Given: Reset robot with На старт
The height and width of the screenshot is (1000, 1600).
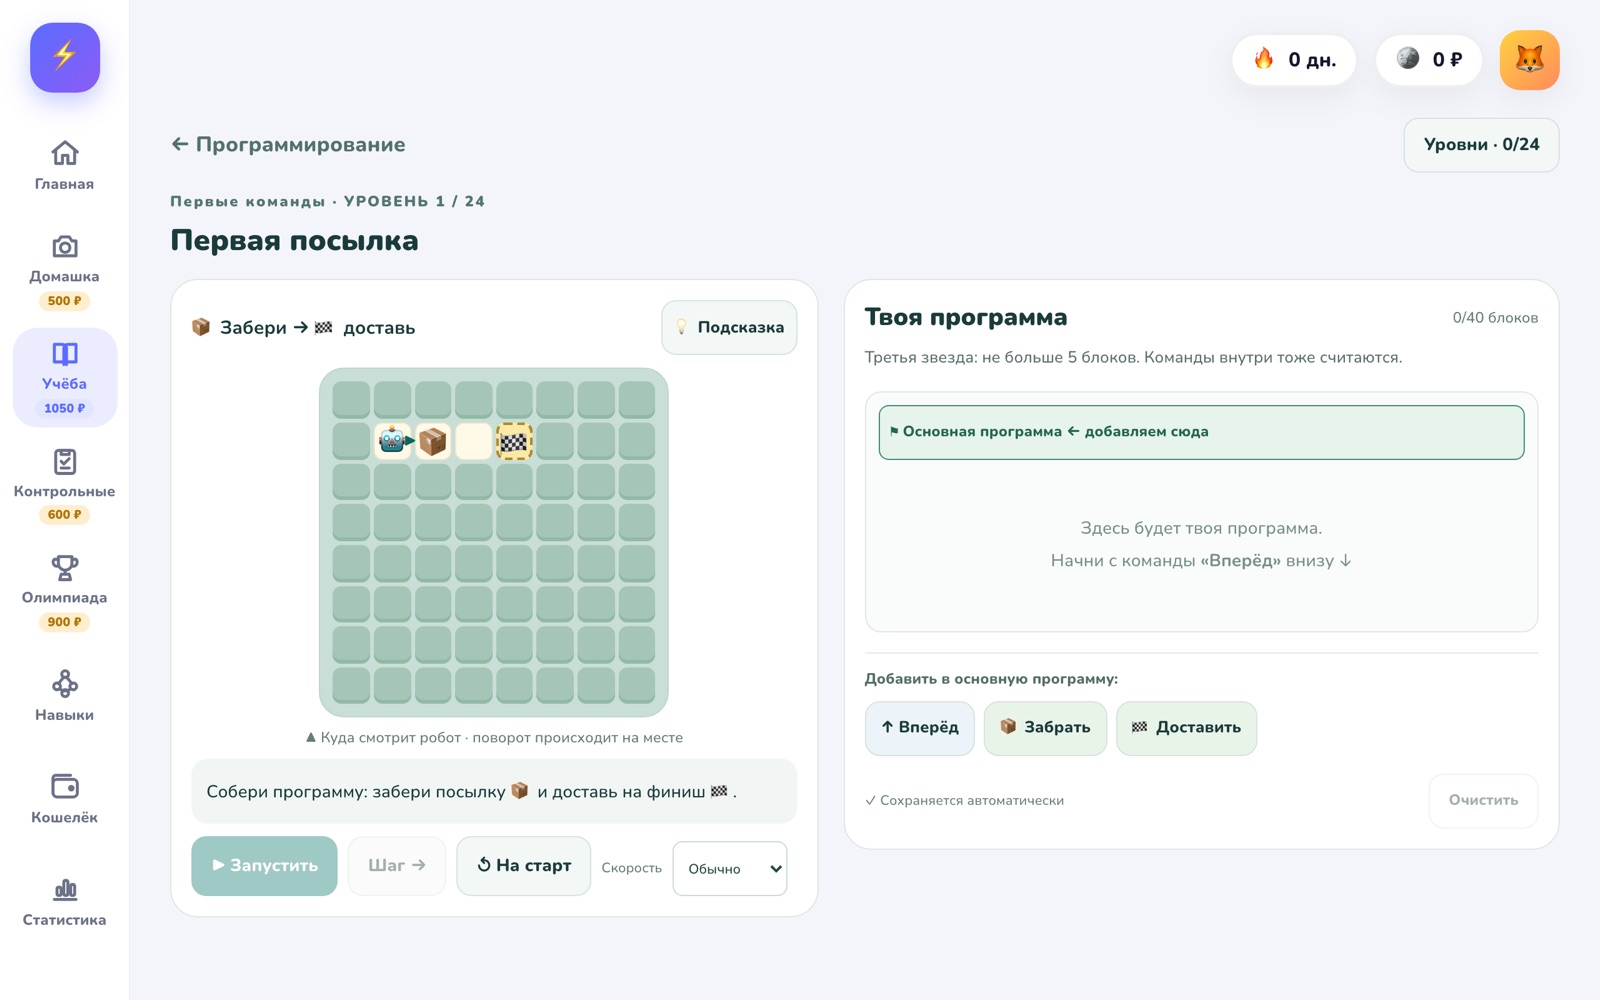Looking at the screenshot, I should pos(524,866).
